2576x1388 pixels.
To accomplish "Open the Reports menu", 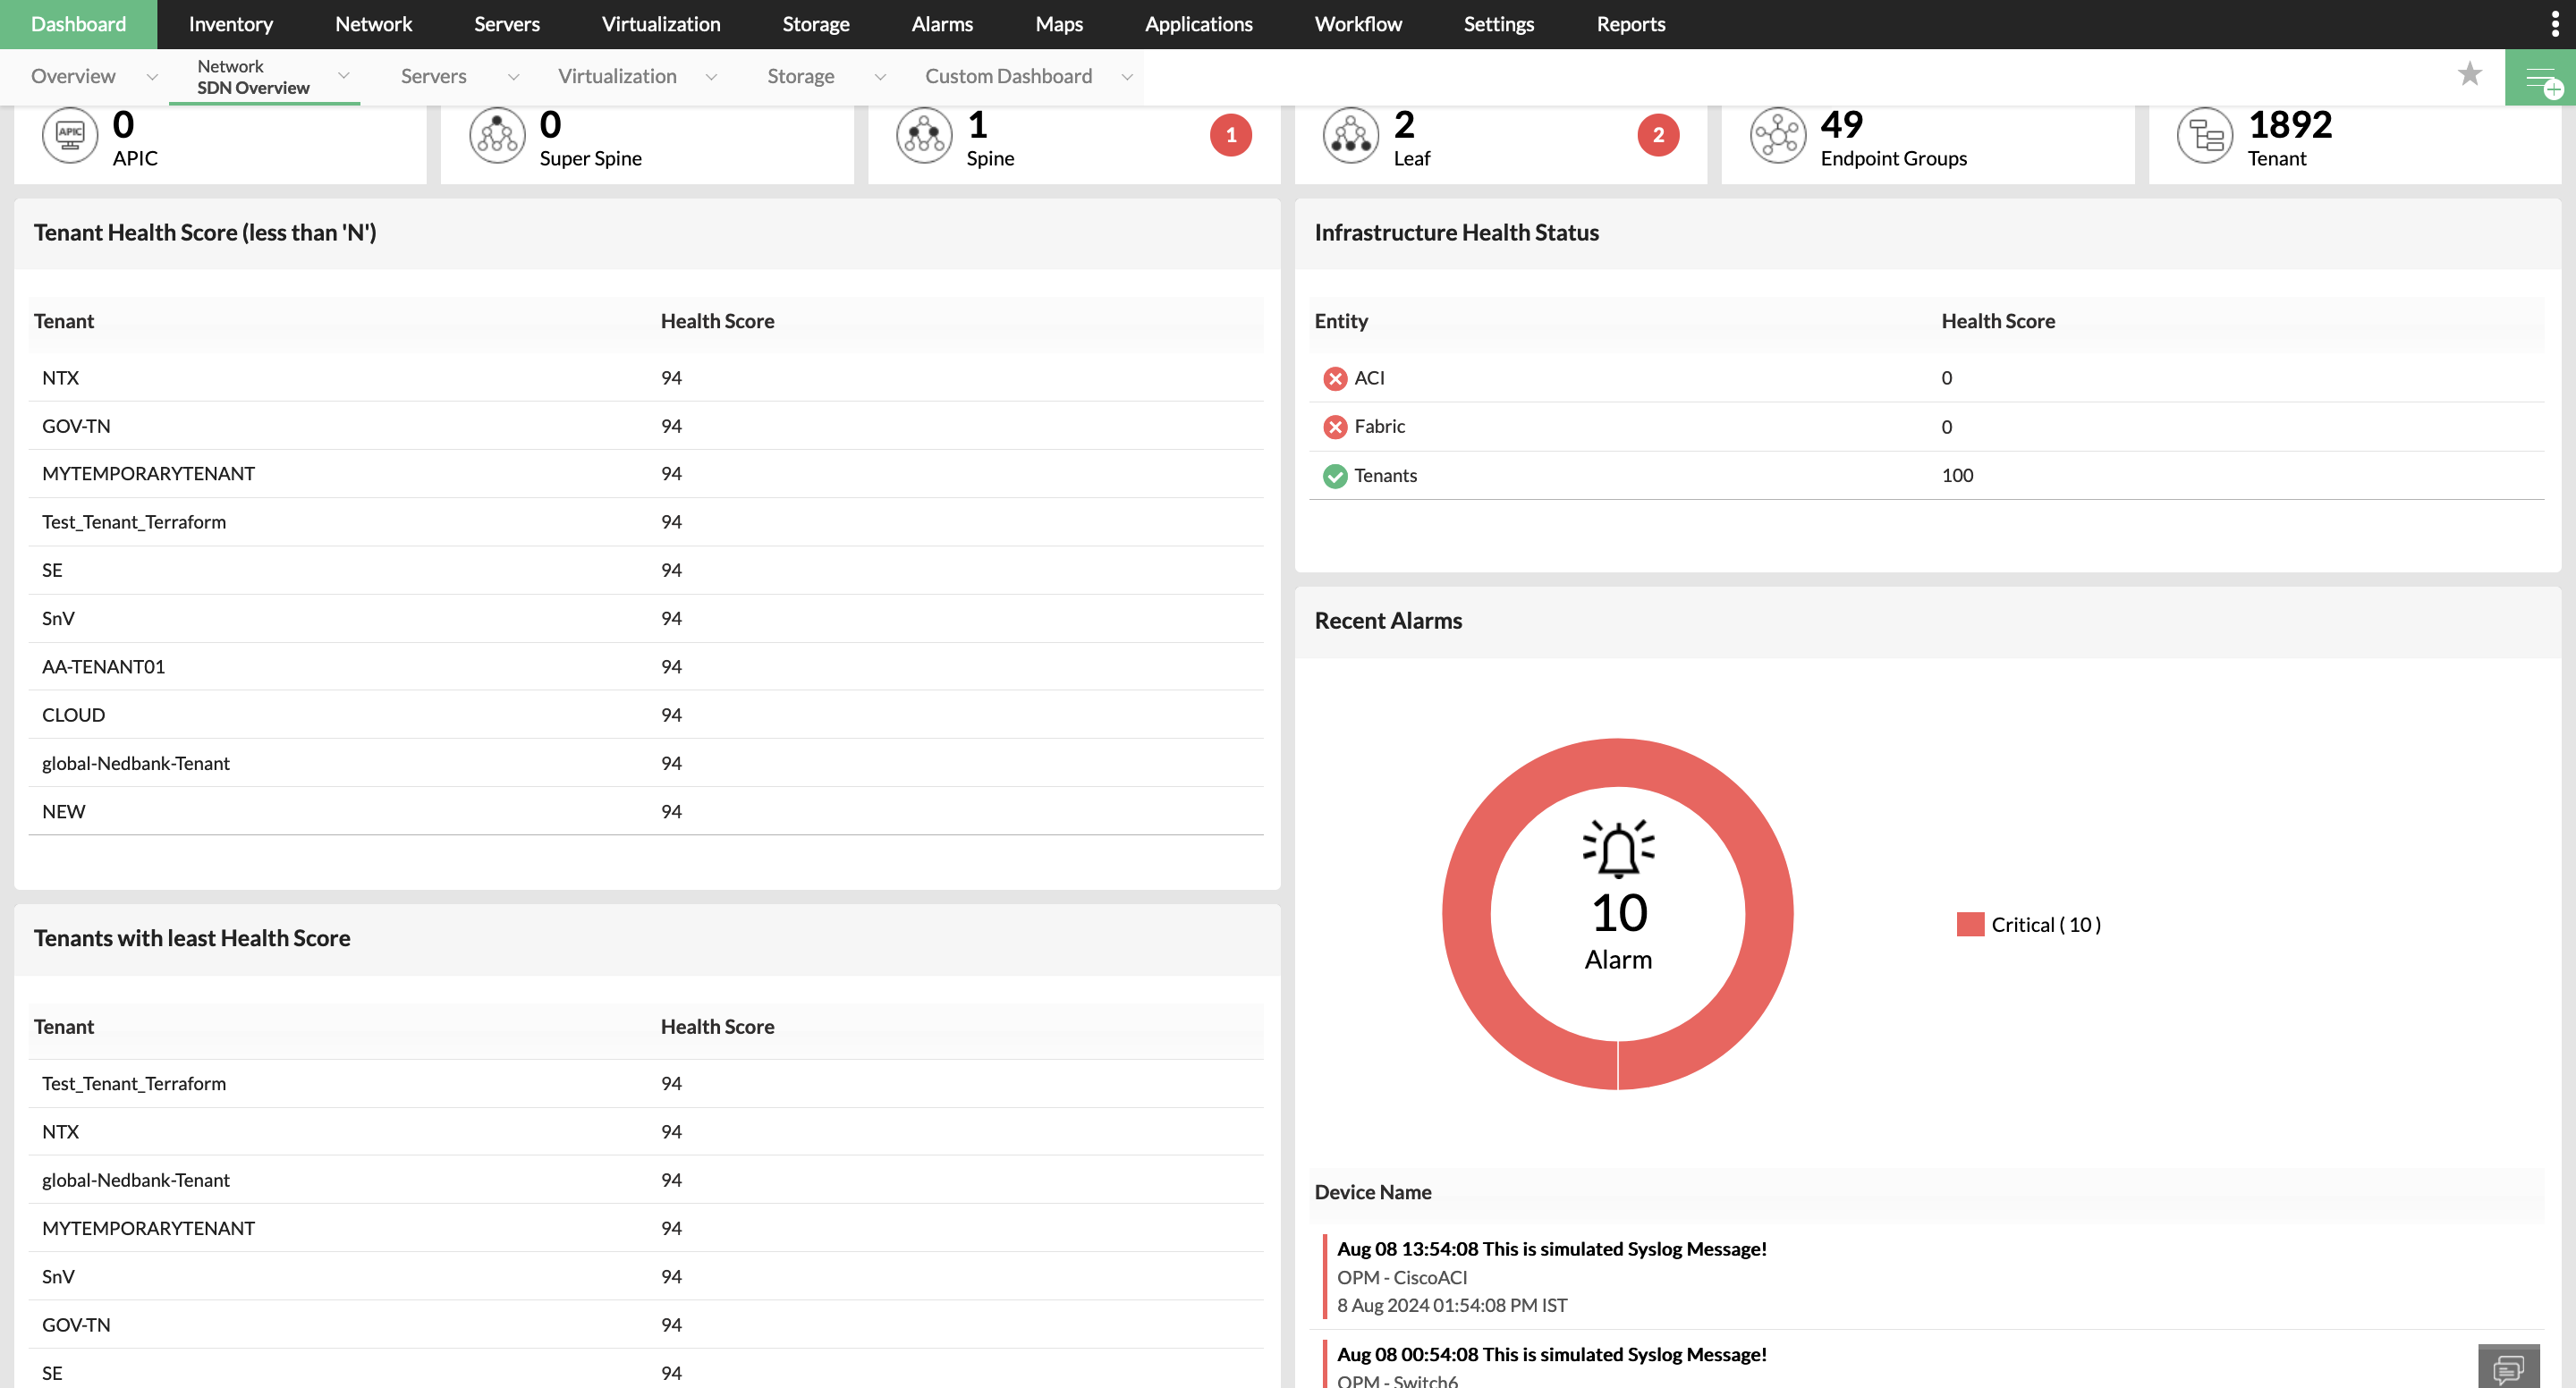I will 1630,24.
